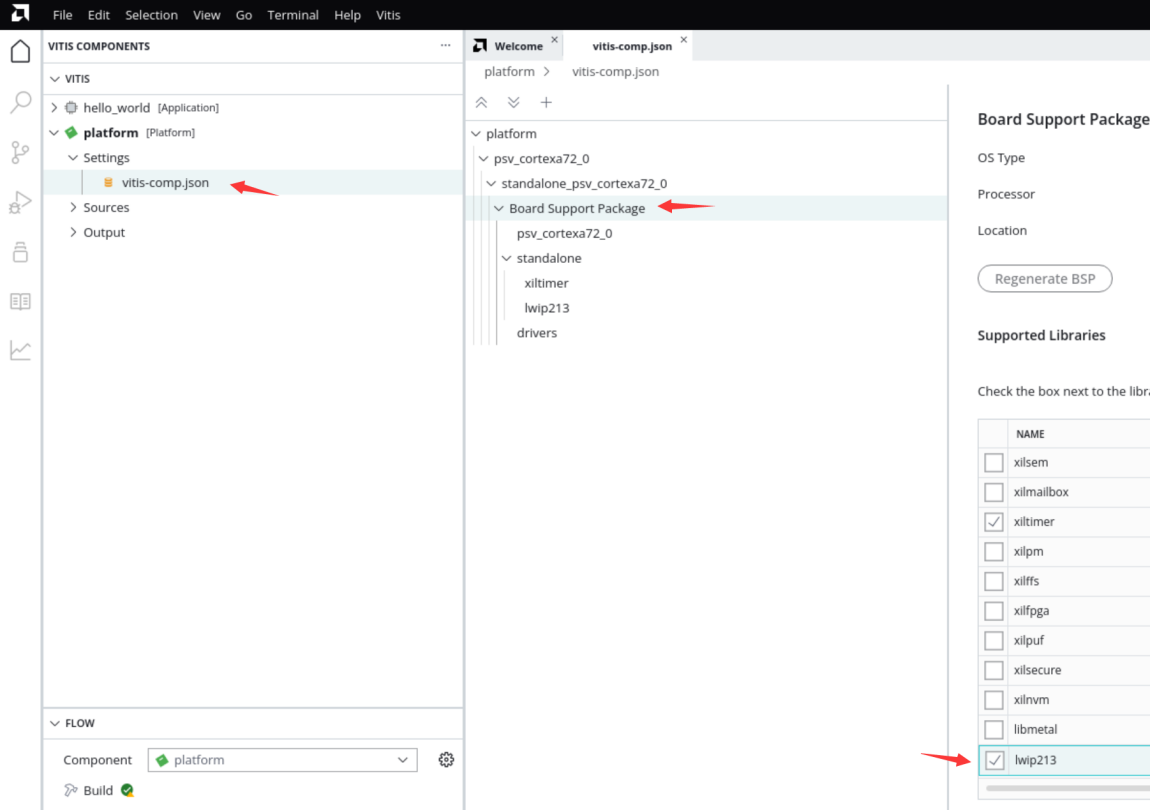Open the Vitis menu
The image size is (1150, 810).
(x=388, y=15)
